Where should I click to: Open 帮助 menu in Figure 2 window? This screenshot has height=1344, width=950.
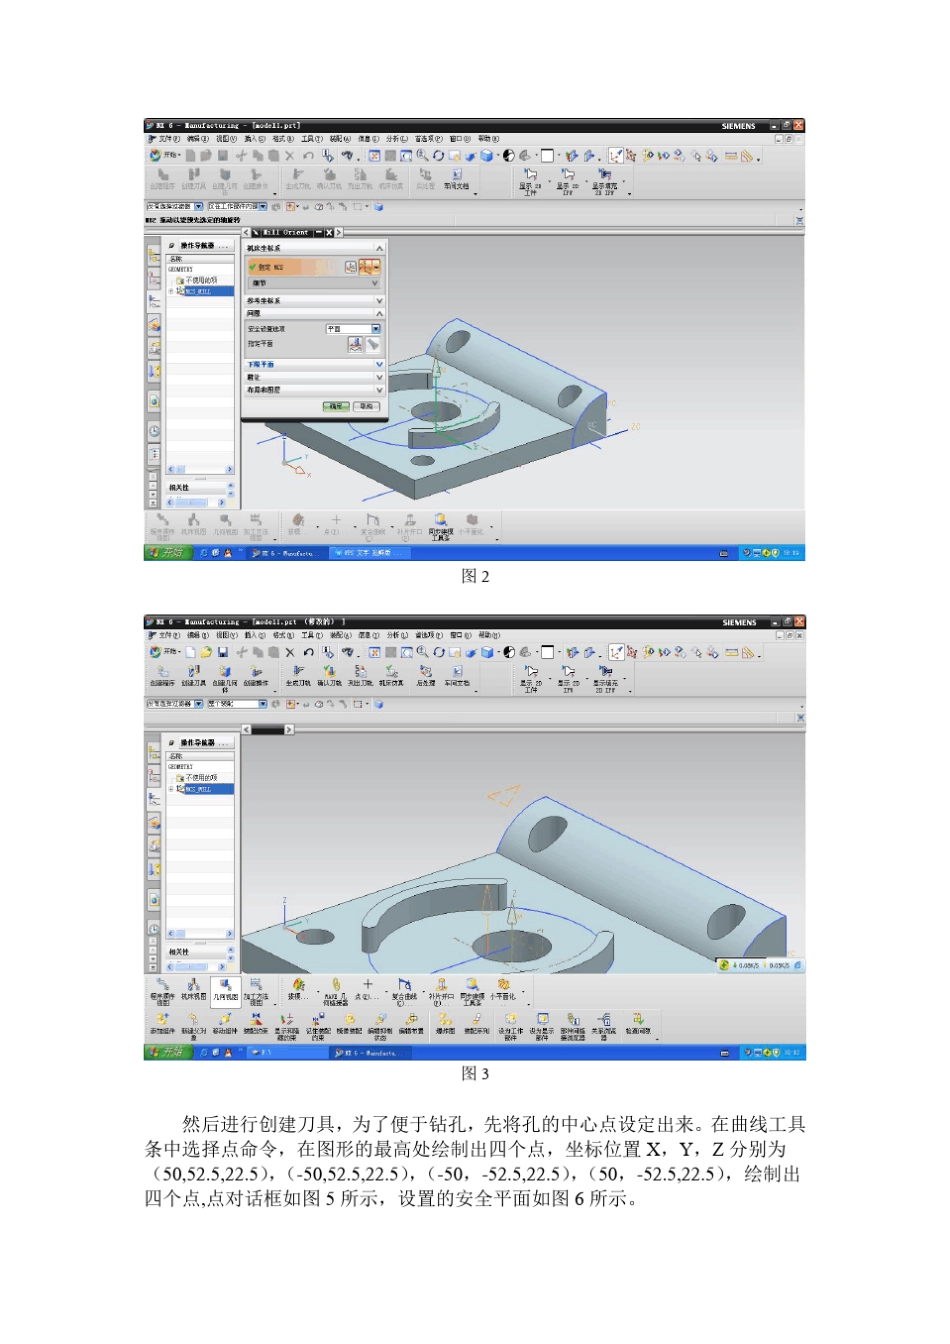tap(488, 139)
